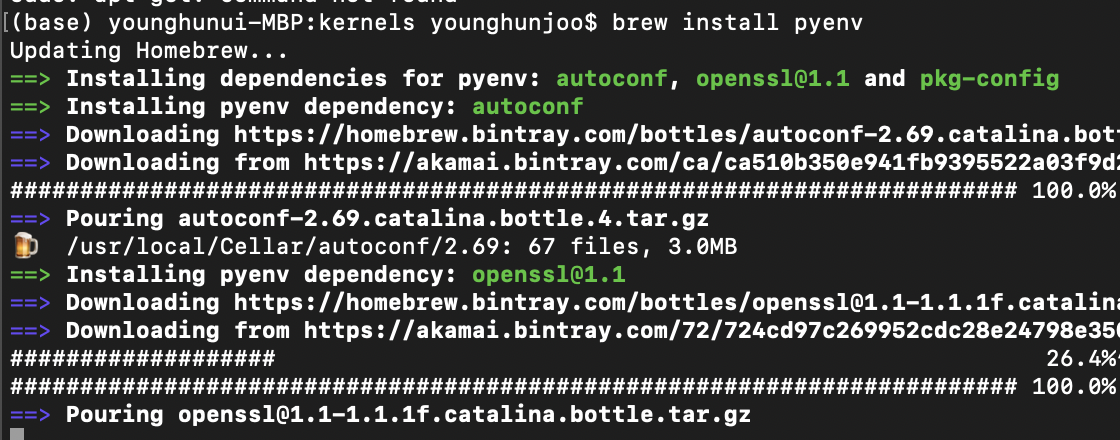This screenshot has width=1120, height=440.
Task: Click the terminal cursor block on last line
Action: 17,434
